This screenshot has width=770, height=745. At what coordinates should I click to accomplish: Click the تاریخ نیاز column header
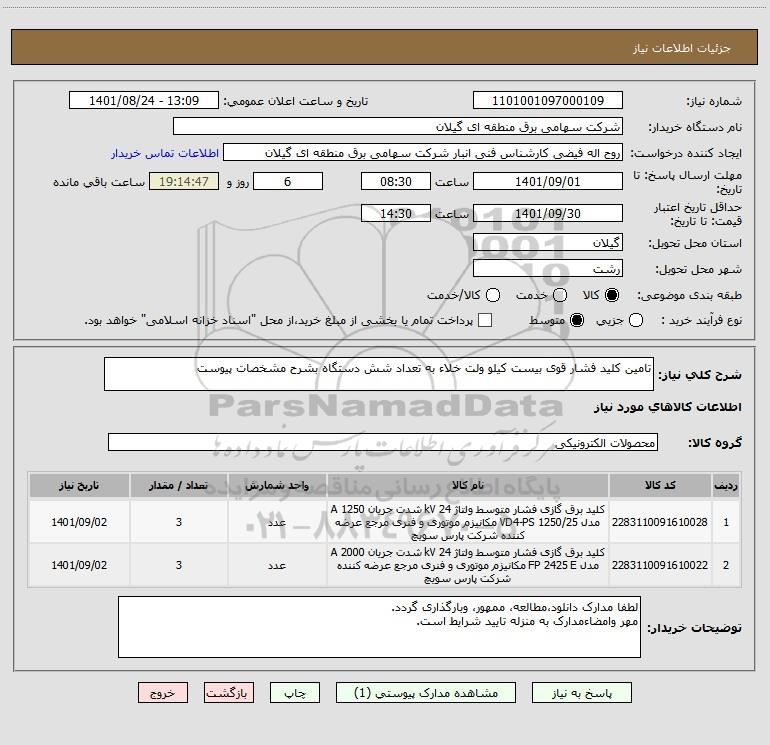(x=79, y=485)
